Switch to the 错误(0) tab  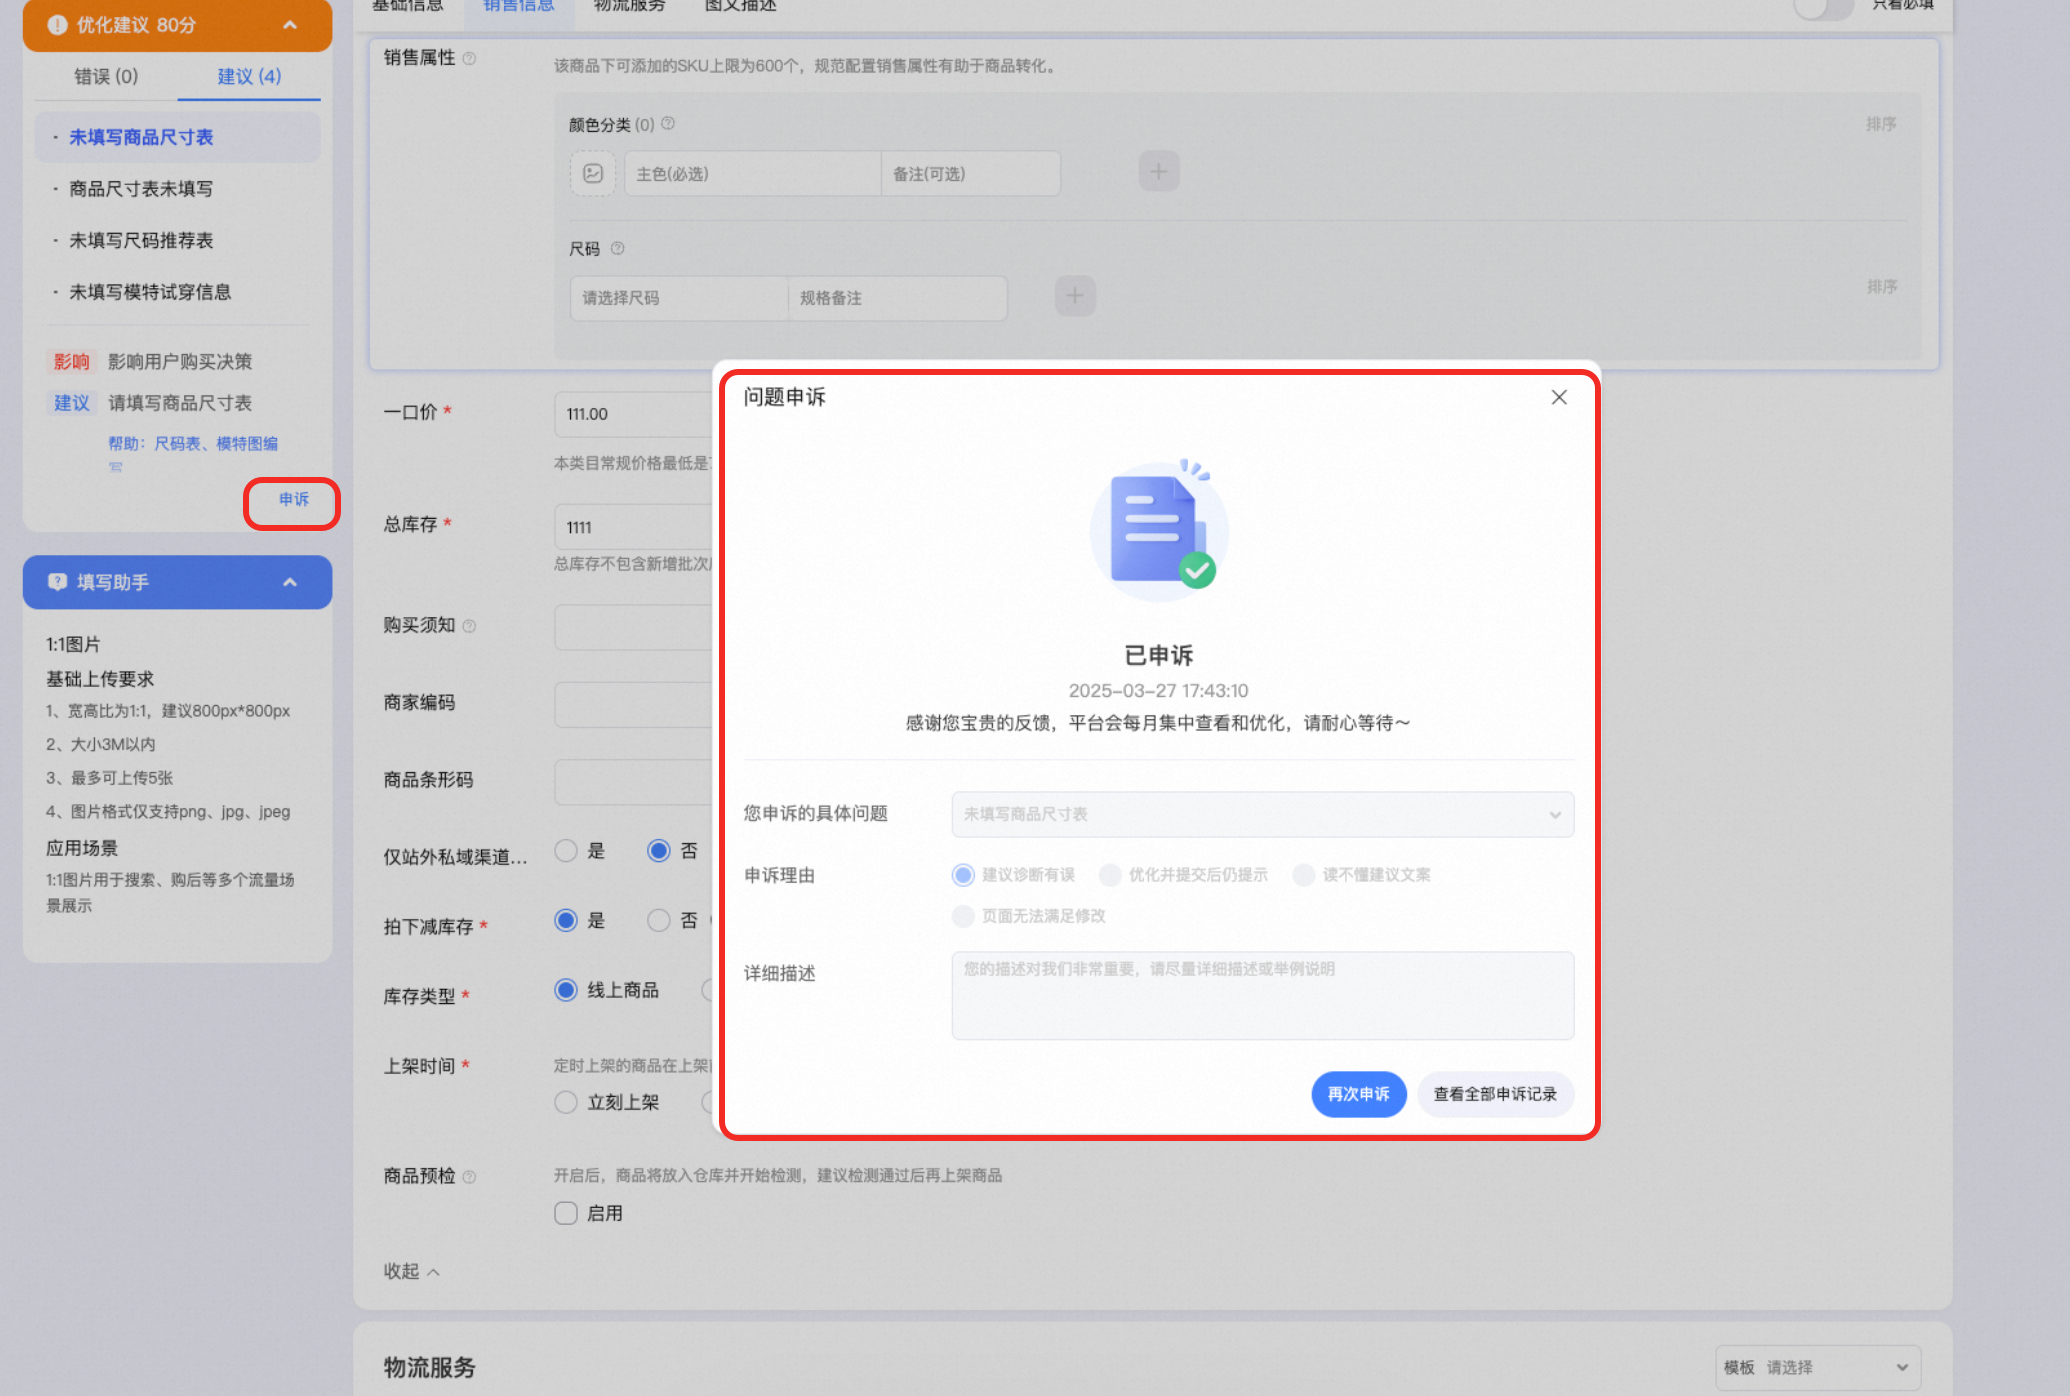[x=105, y=75]
